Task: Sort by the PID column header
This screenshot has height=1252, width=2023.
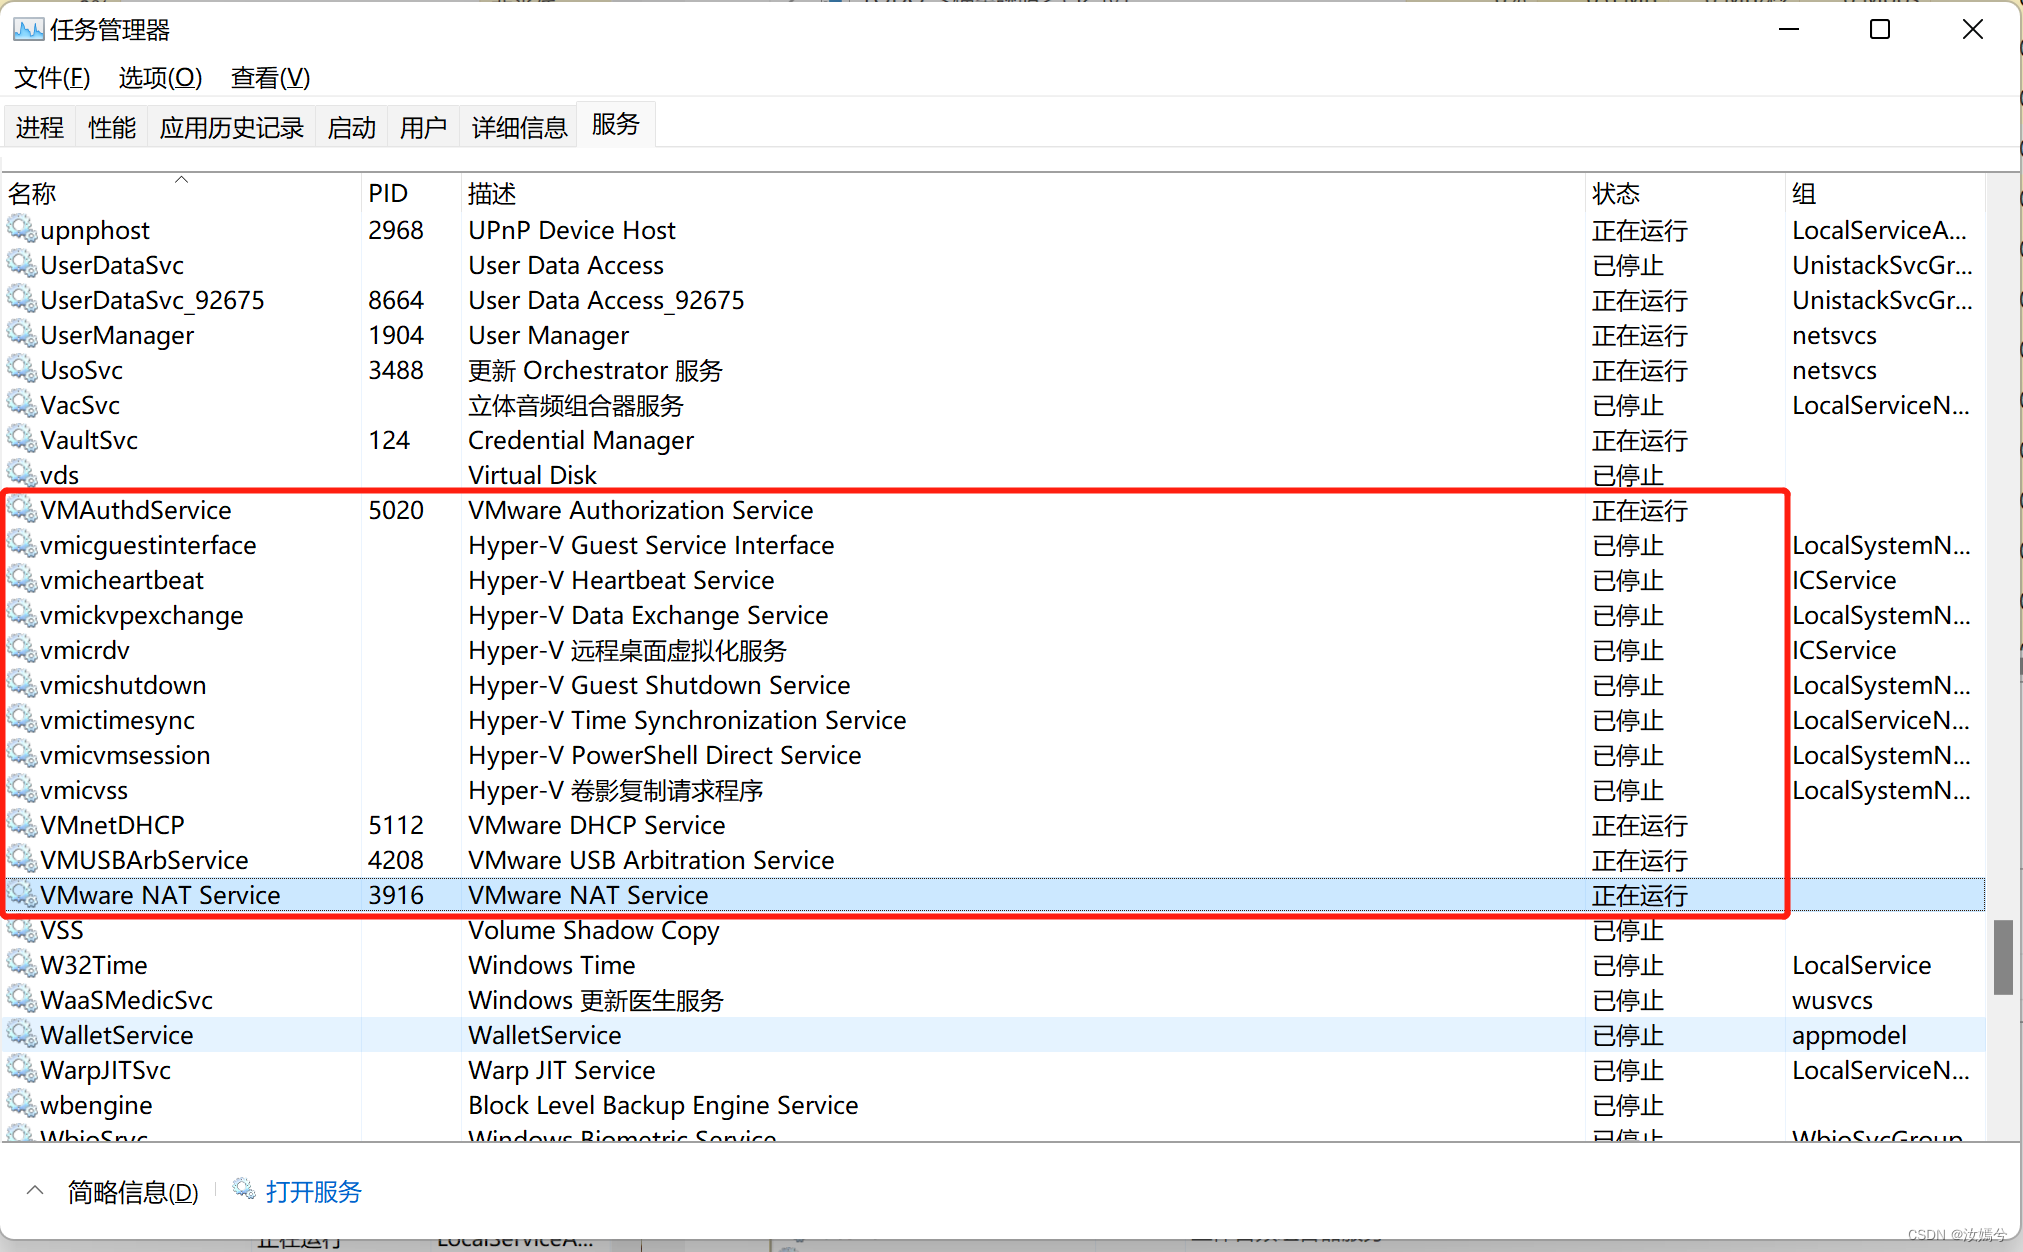Action: (x=411, y=192)
